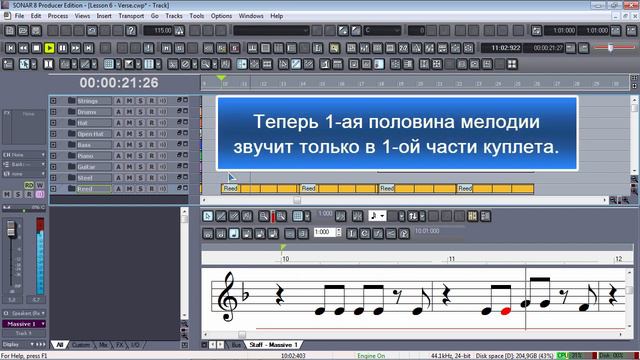The height and width of the screenshot is (360, 640).
Task: Click the Go to End transport button
Action: pos(89,48)
